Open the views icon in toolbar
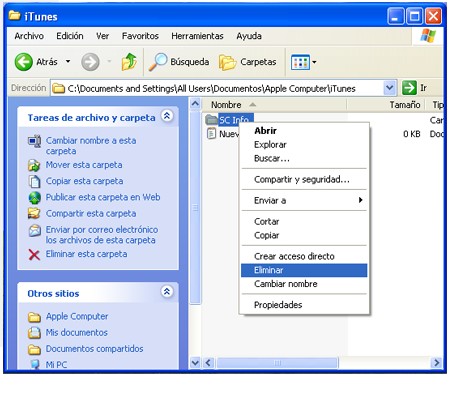 click(300, 62)
